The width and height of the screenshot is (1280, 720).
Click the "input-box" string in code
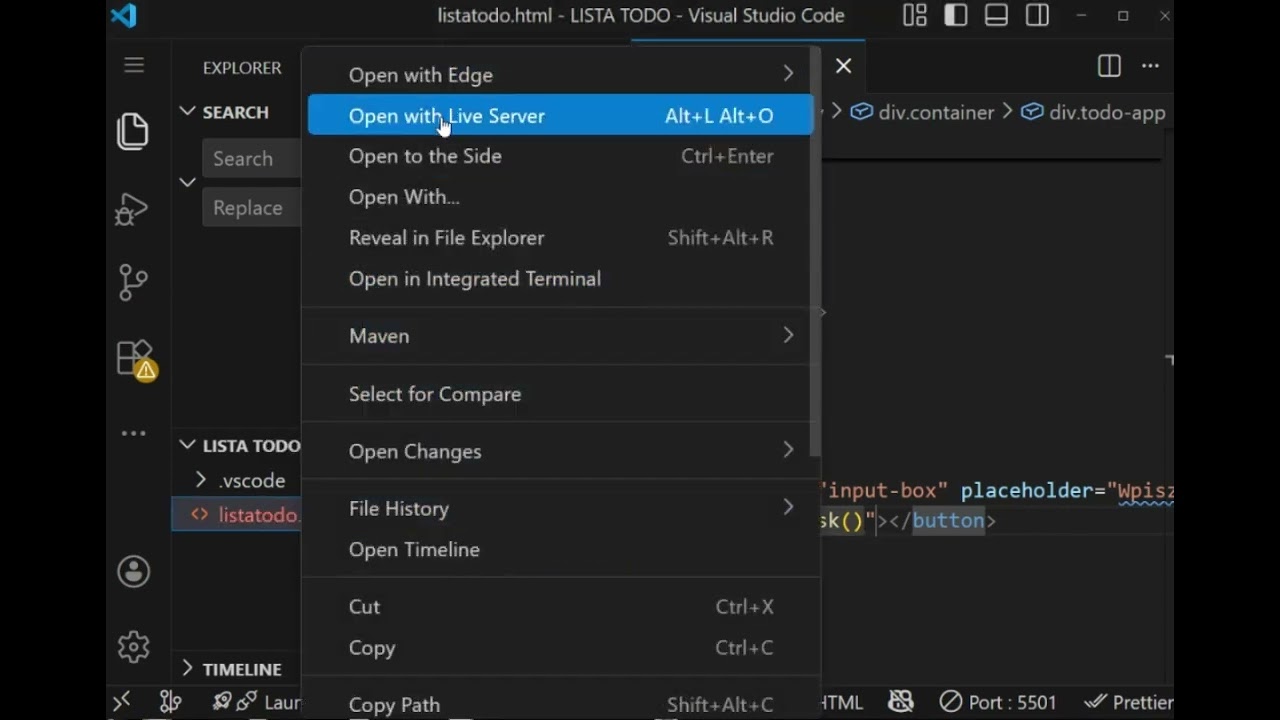(x=884, y=490)
